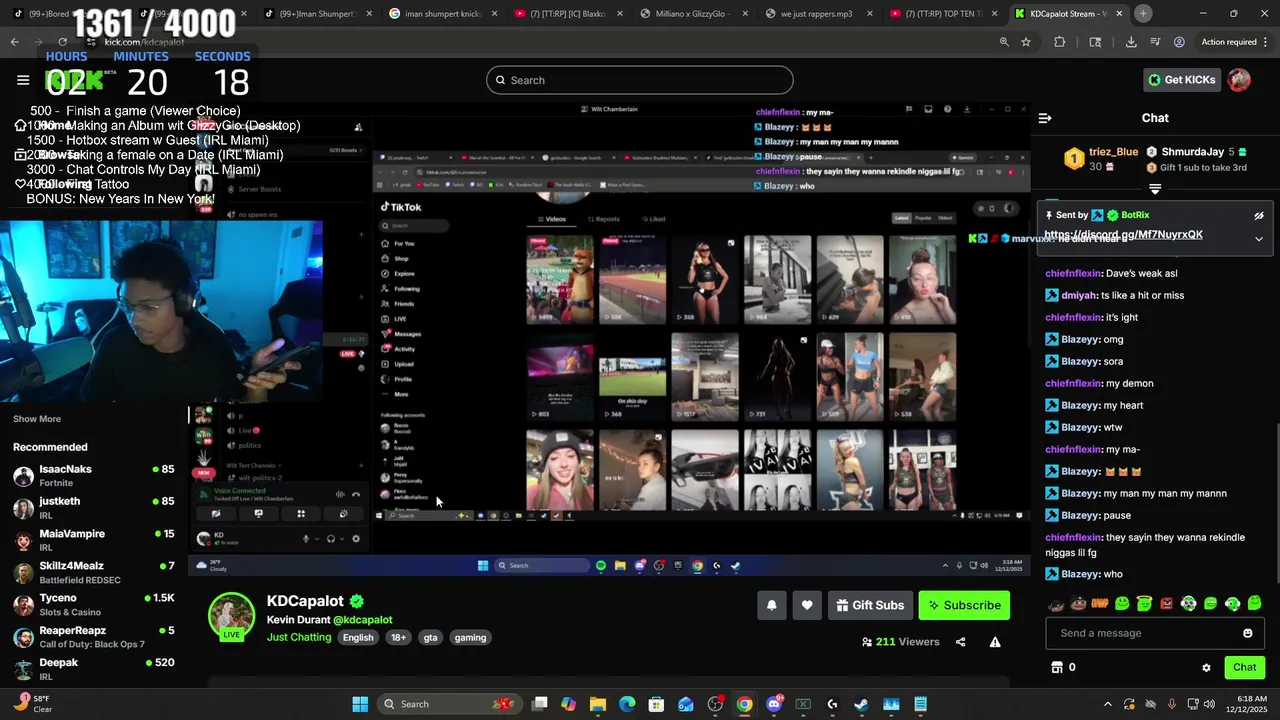Open the chat shop icon

1056,667
